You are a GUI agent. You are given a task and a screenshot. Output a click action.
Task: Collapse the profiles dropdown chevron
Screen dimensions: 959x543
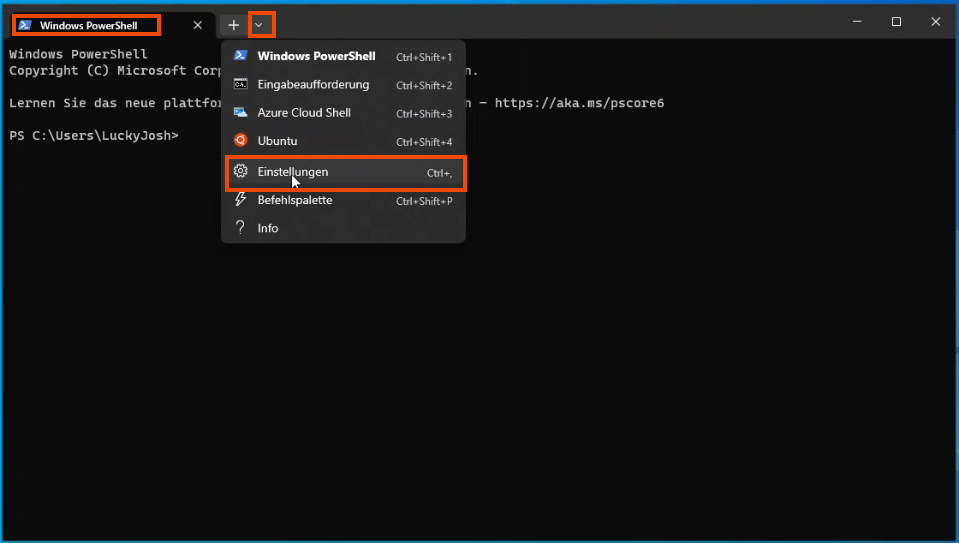tap(259, 25)
